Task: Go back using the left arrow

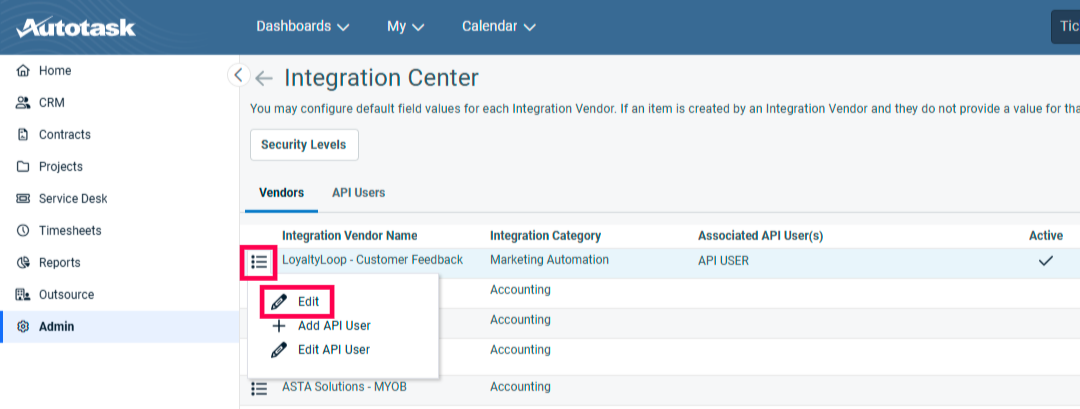Action: (264, 79)
